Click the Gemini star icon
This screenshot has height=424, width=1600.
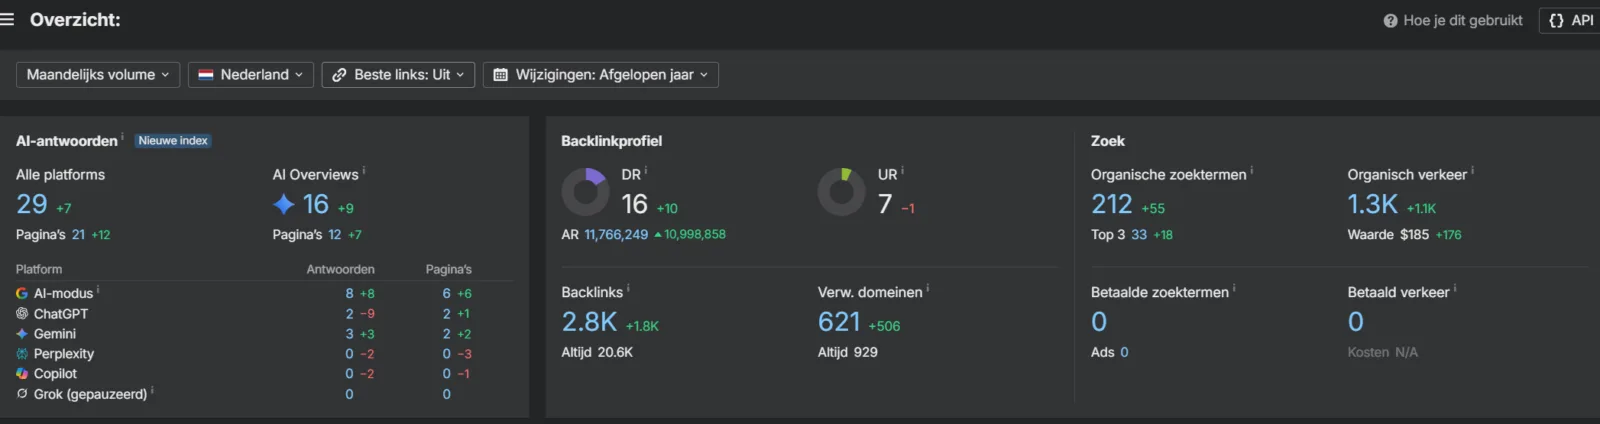[22, 334]
